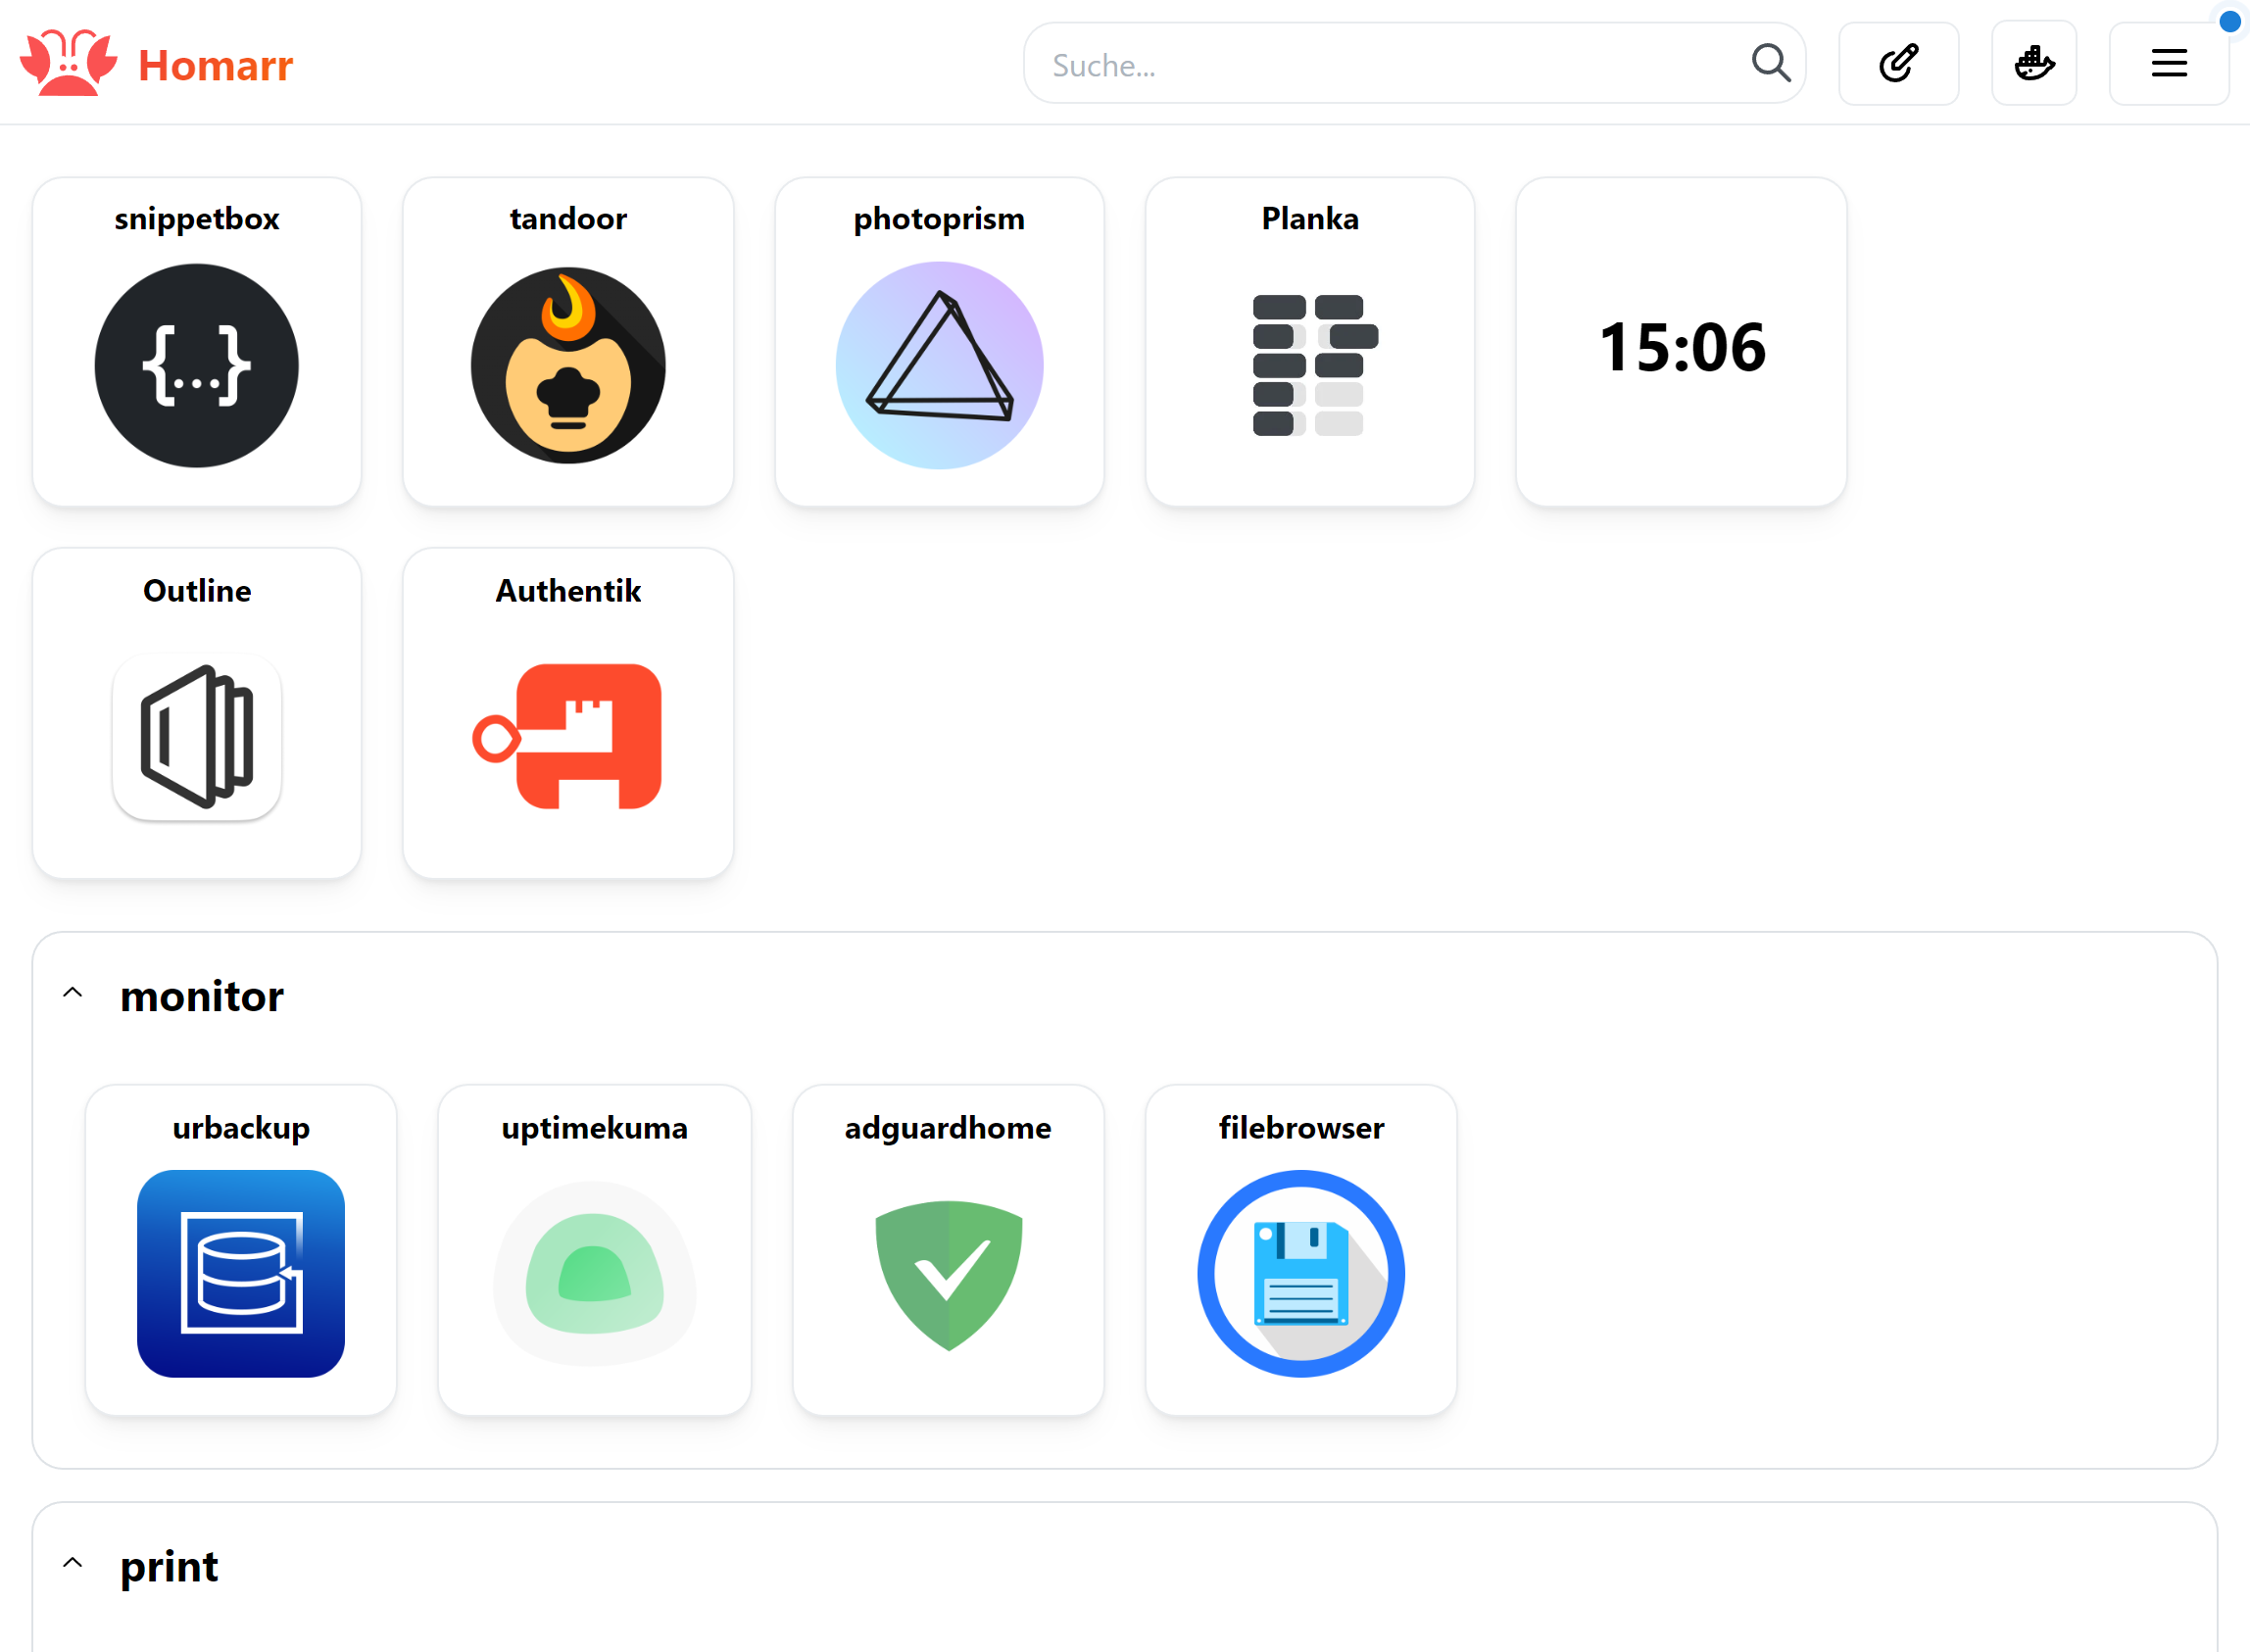Click the monitor category heading
2250x1652 pixels.
[x=202, y=996]
